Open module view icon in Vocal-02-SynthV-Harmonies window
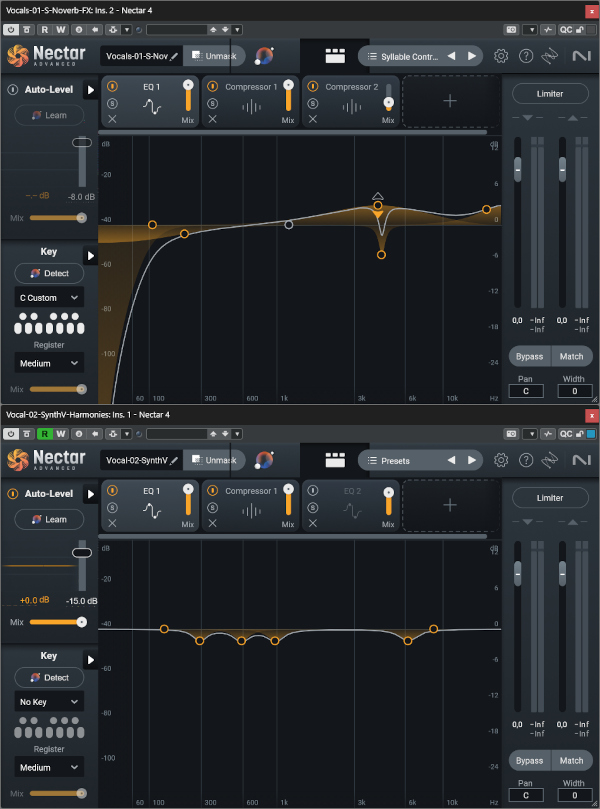 pyautogui.click(x=335, y=460)
